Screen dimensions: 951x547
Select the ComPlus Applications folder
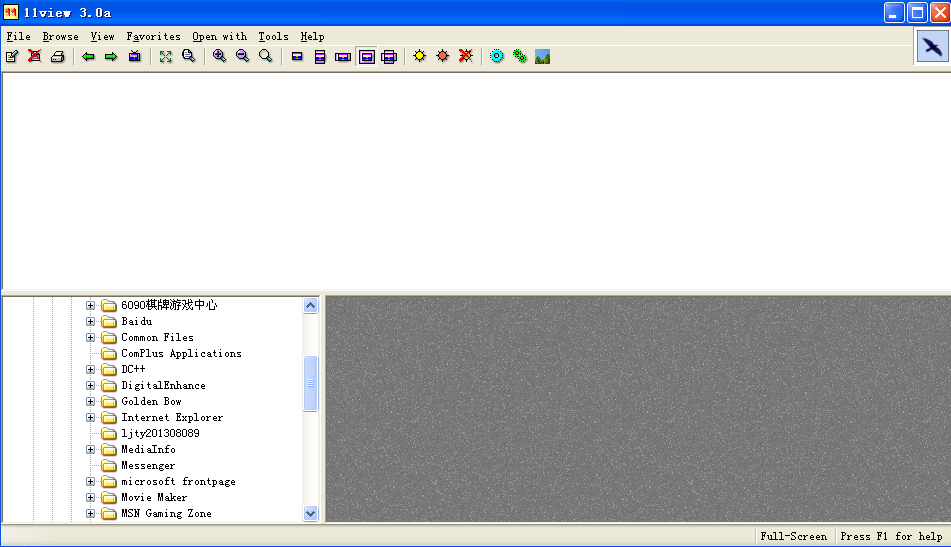[x=181, y=354]
